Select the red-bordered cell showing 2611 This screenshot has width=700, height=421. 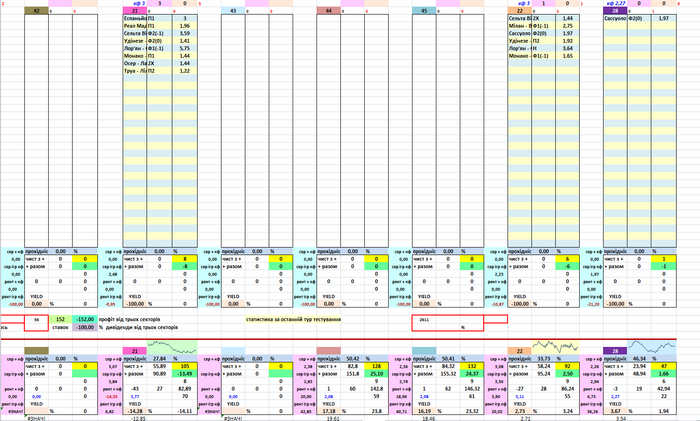click(x=424, y=319)
